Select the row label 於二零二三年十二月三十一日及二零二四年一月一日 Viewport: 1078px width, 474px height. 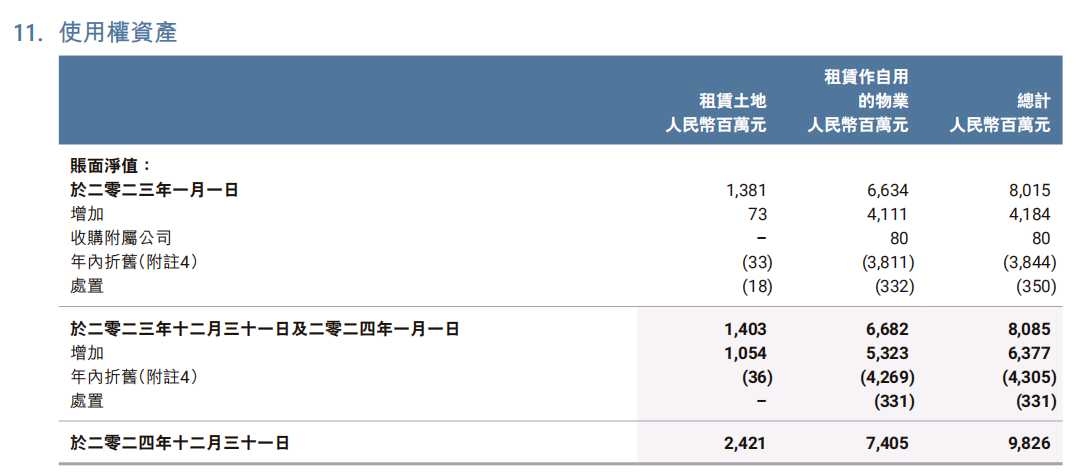[264, 329]
